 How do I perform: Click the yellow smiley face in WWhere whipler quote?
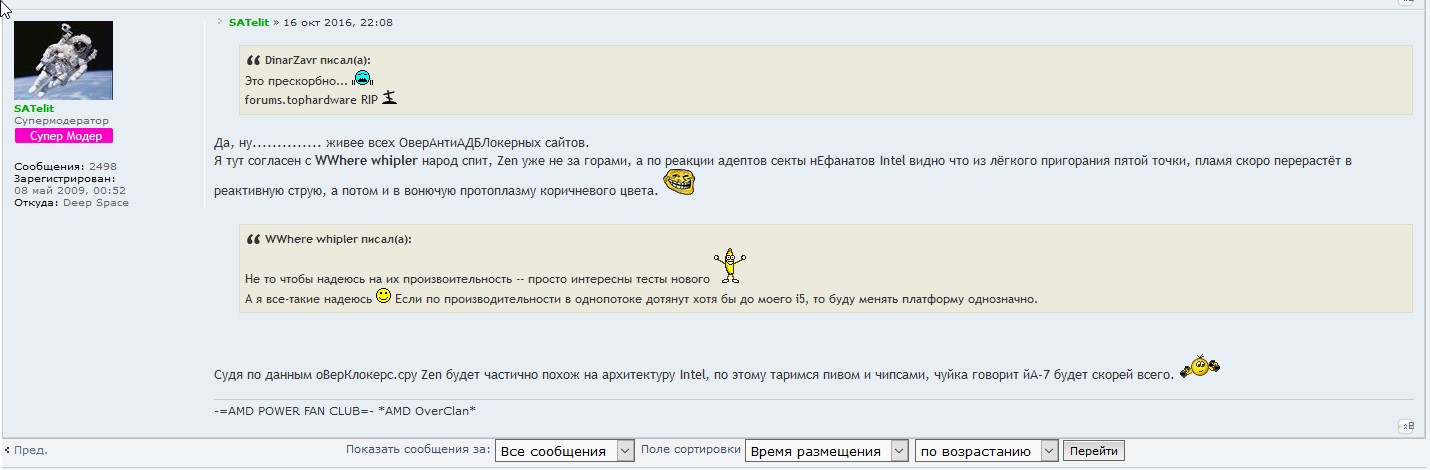pos(383,297)
